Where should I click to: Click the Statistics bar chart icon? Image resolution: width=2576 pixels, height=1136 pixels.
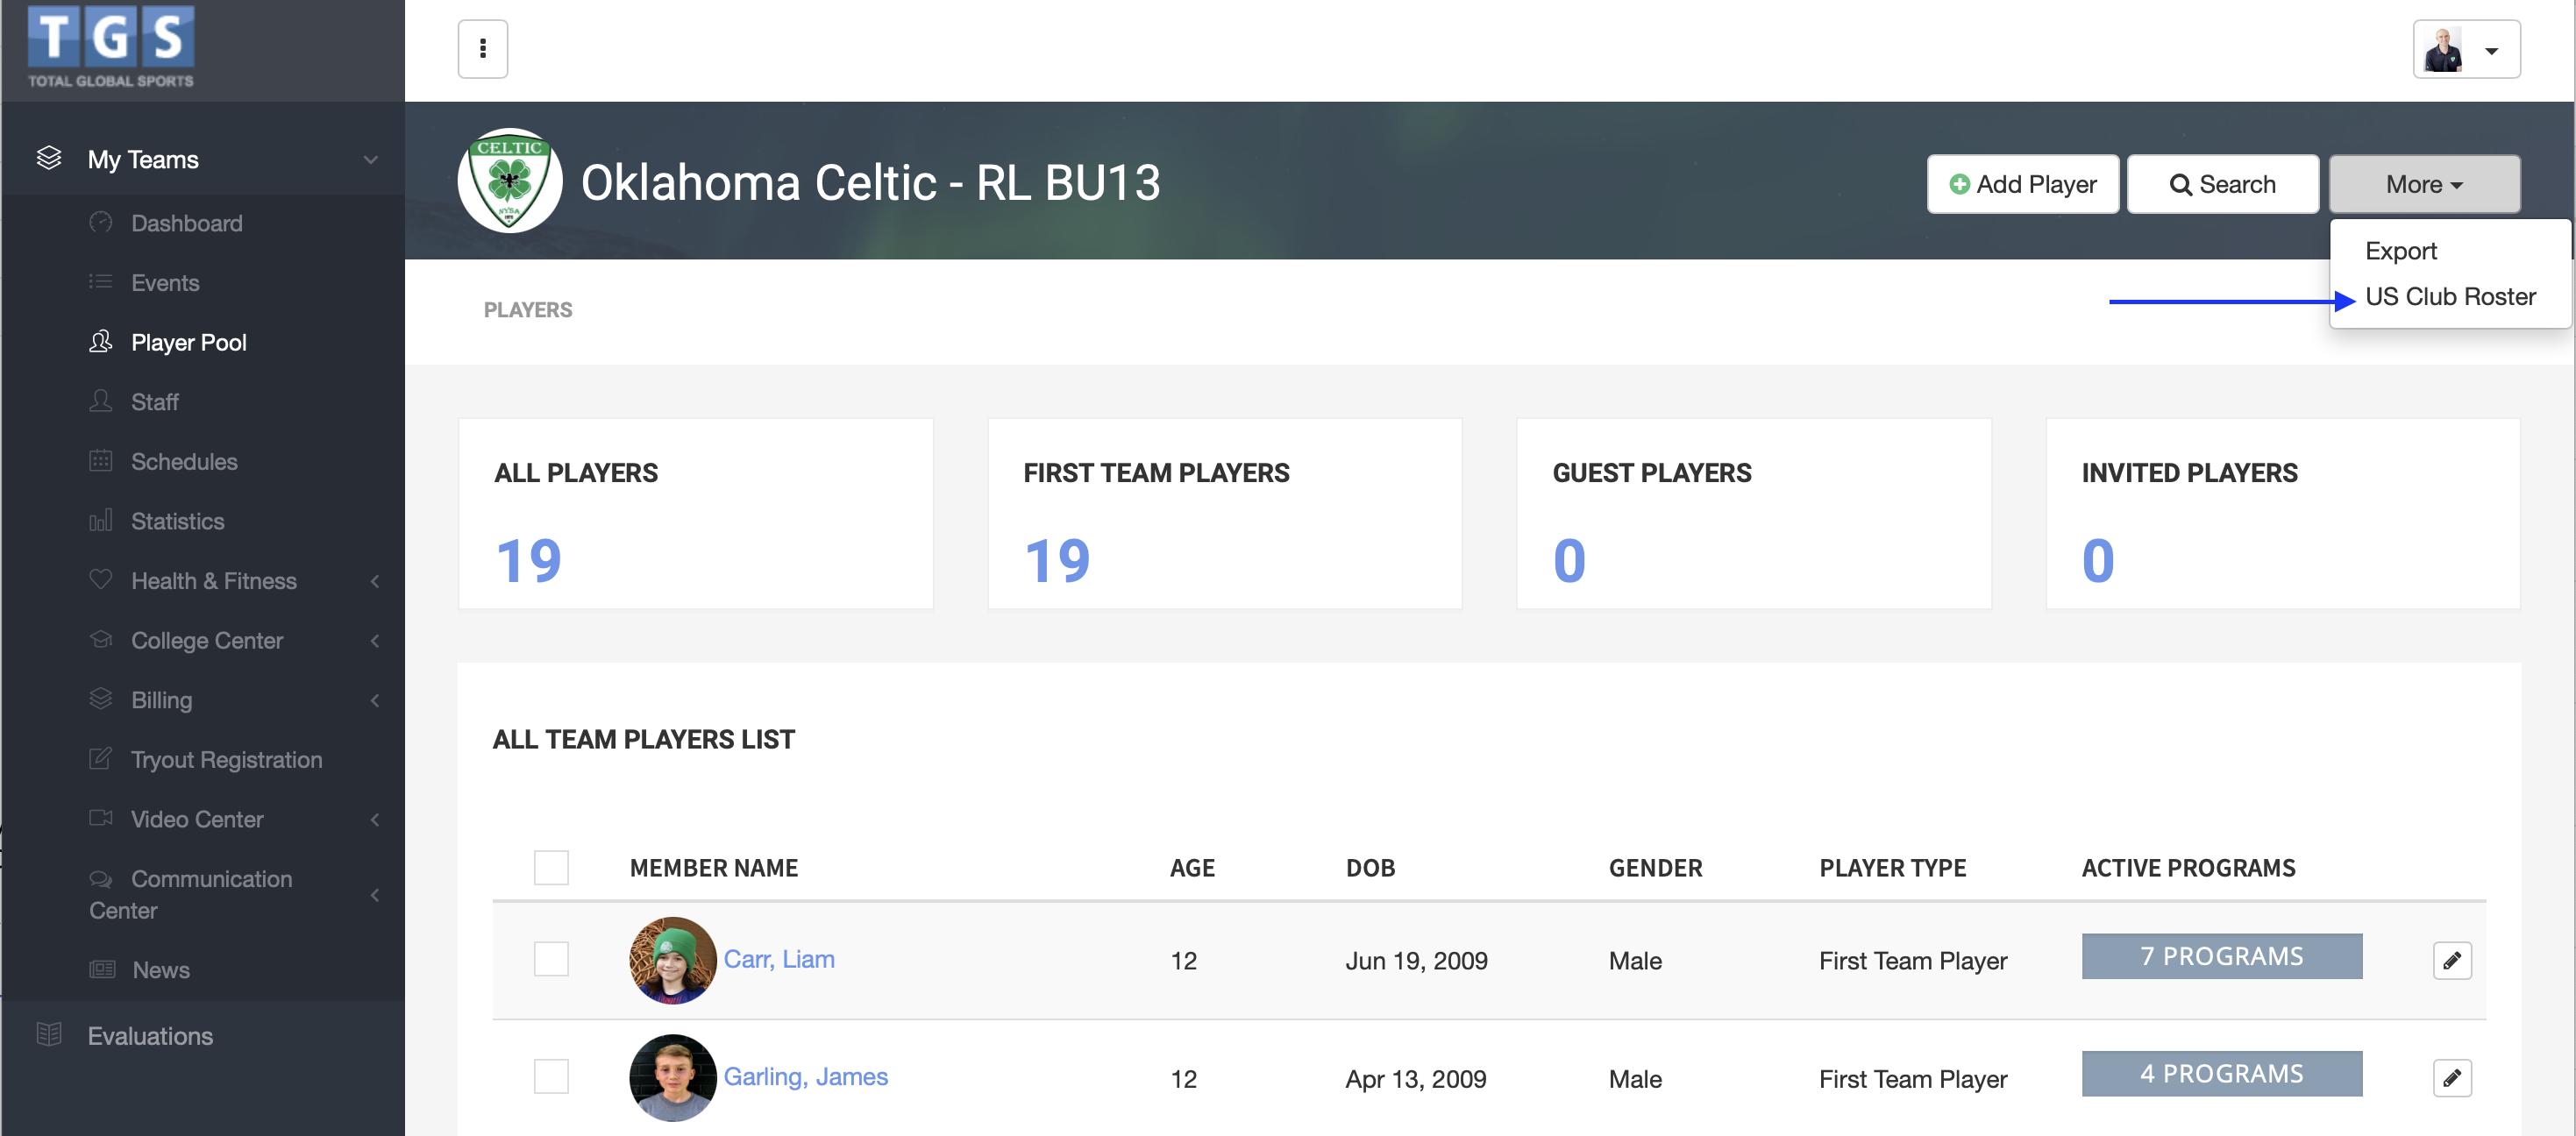pos(100,521)
